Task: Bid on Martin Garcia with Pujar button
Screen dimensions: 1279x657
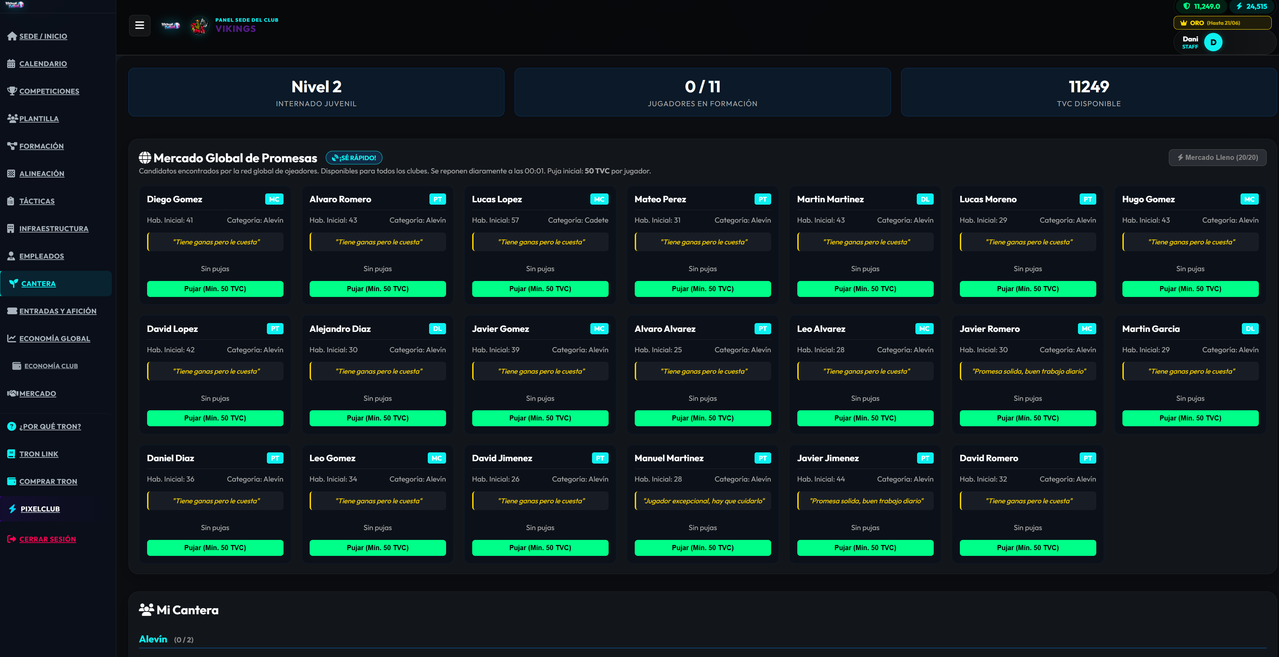Action: (1190, 418)
